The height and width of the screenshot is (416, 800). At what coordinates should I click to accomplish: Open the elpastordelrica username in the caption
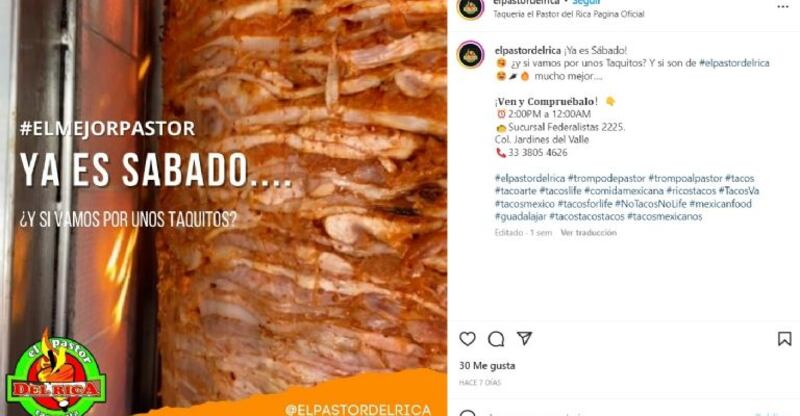pyautogui.click(x=528, y=51)
